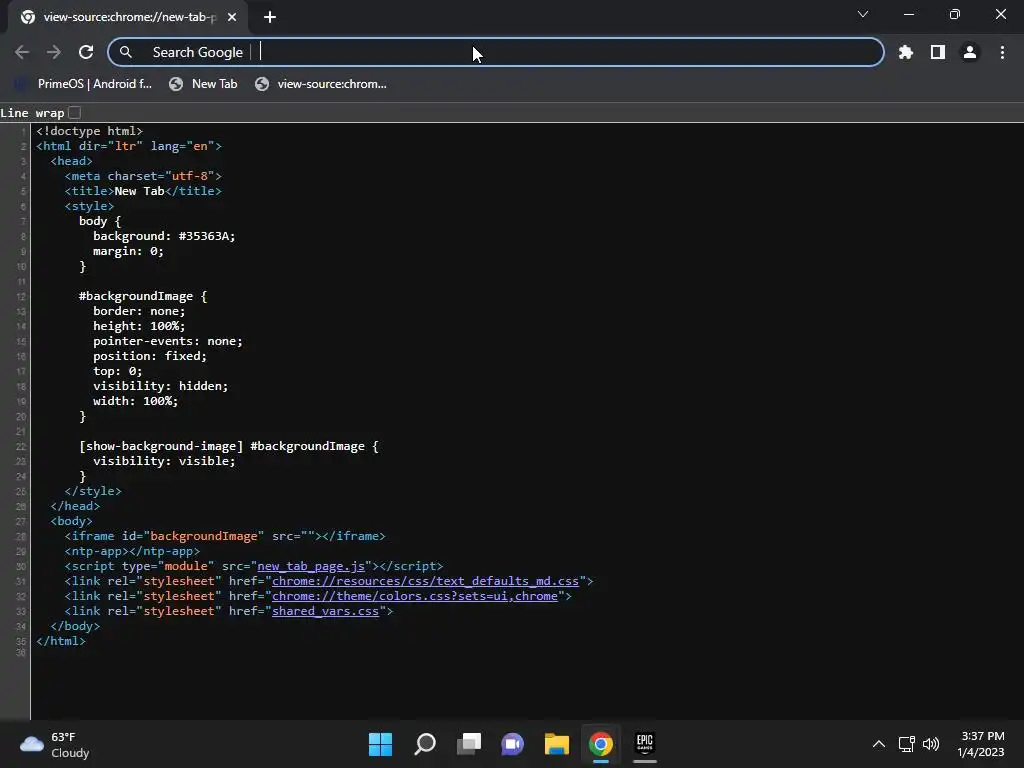This screenshot has width=1024, height=768.
Task: Open the shared_vars.css link
Action: click(325, 611)
